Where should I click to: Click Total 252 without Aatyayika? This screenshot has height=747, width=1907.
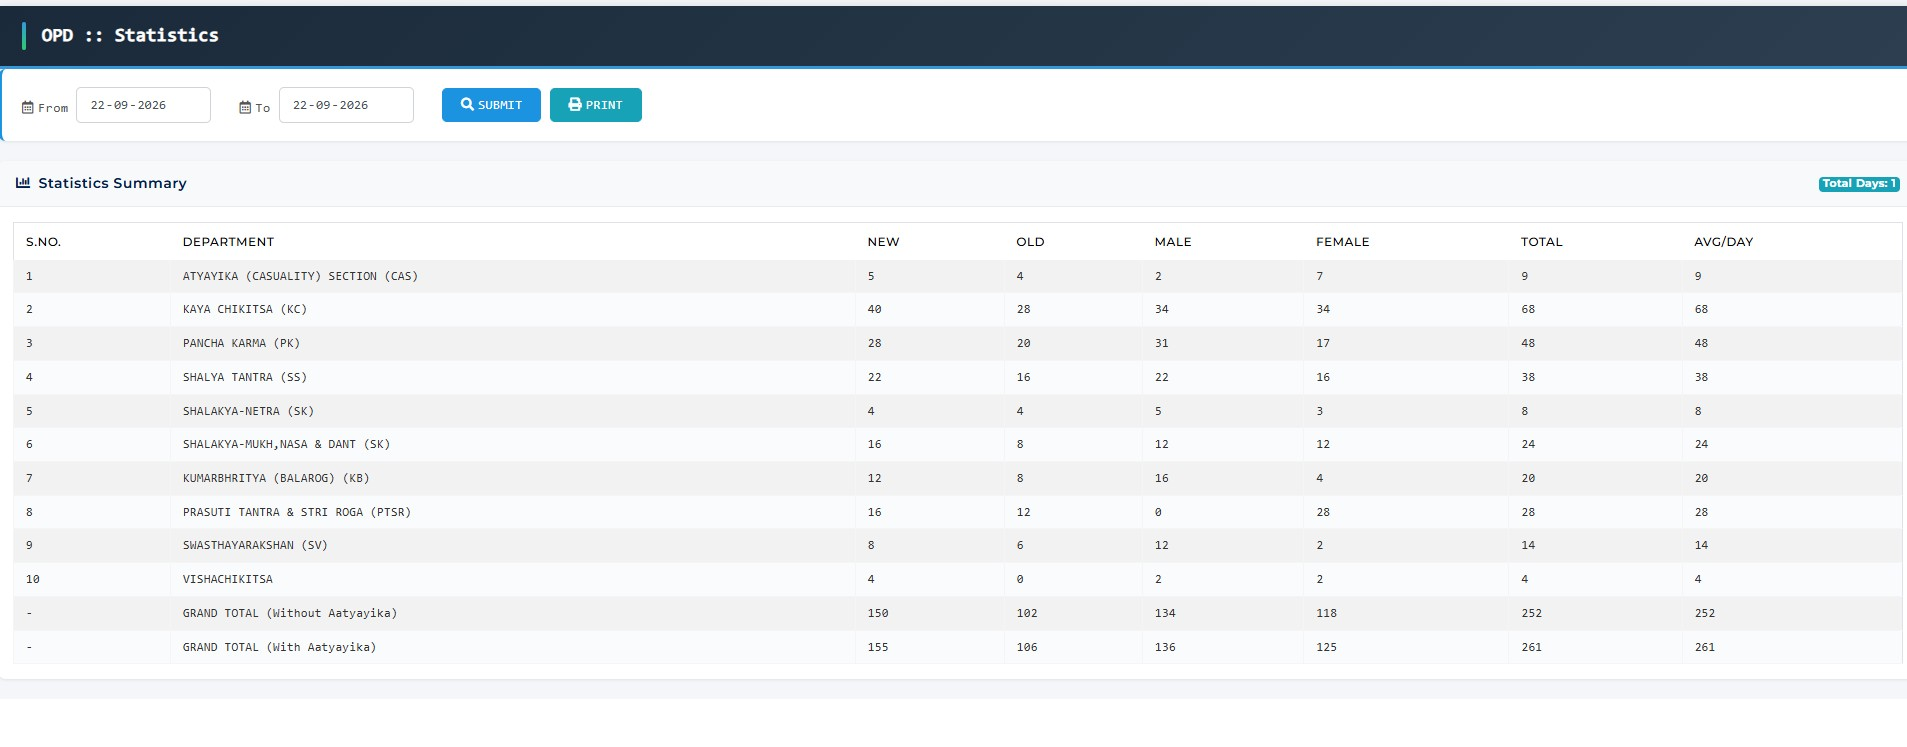pos(1532,613)
